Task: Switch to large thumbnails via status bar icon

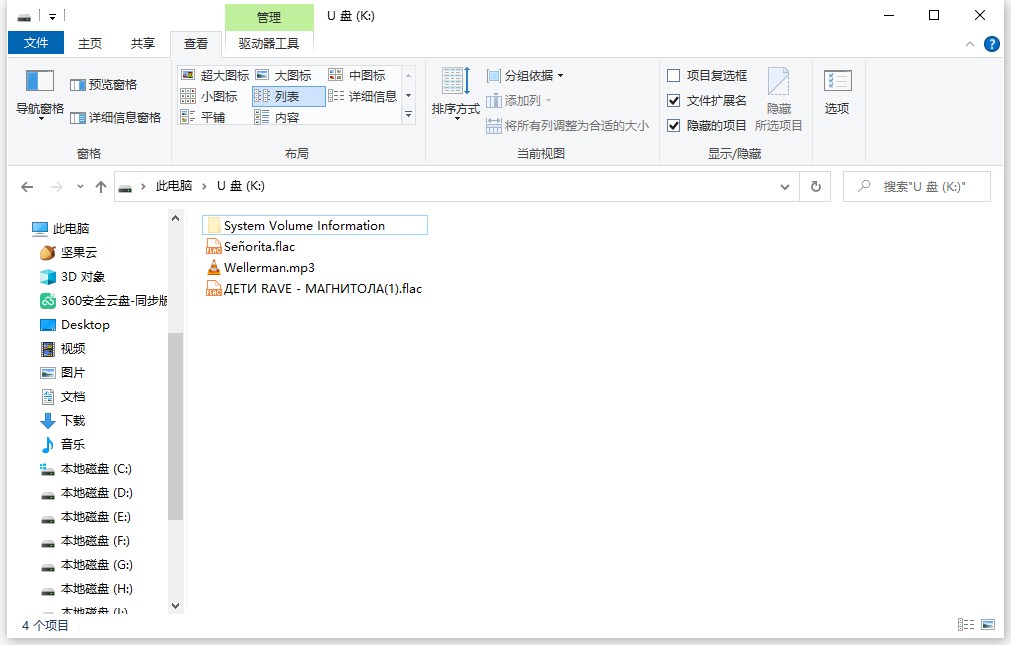Action: point(988,624)
